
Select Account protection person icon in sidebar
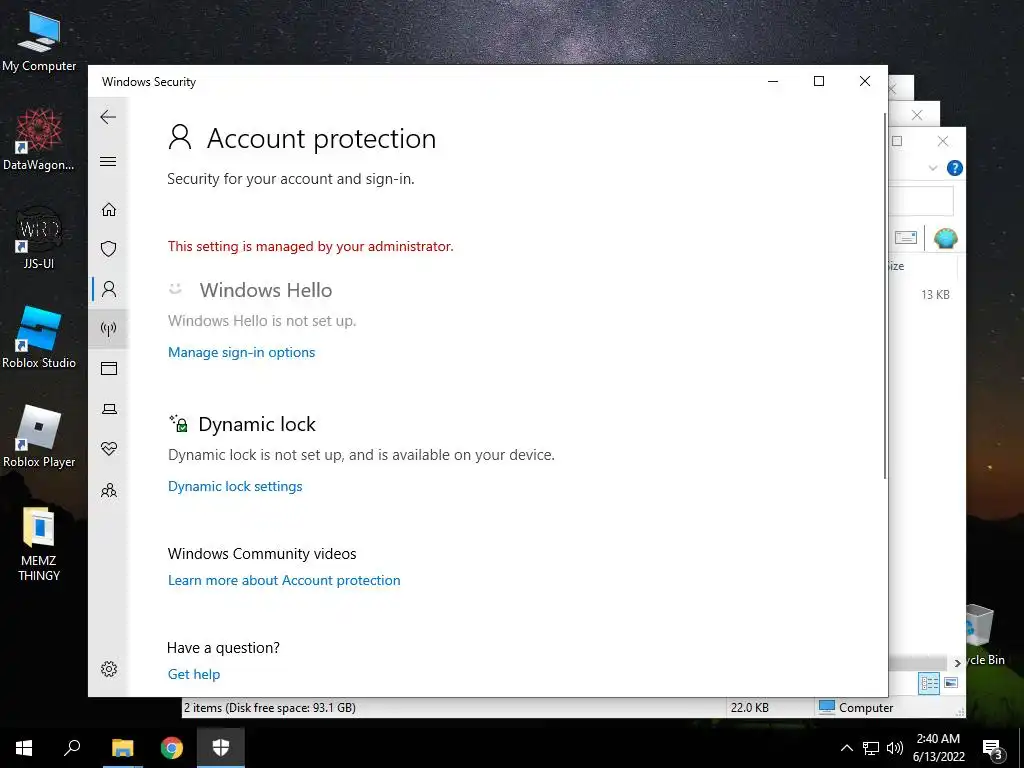108,289
